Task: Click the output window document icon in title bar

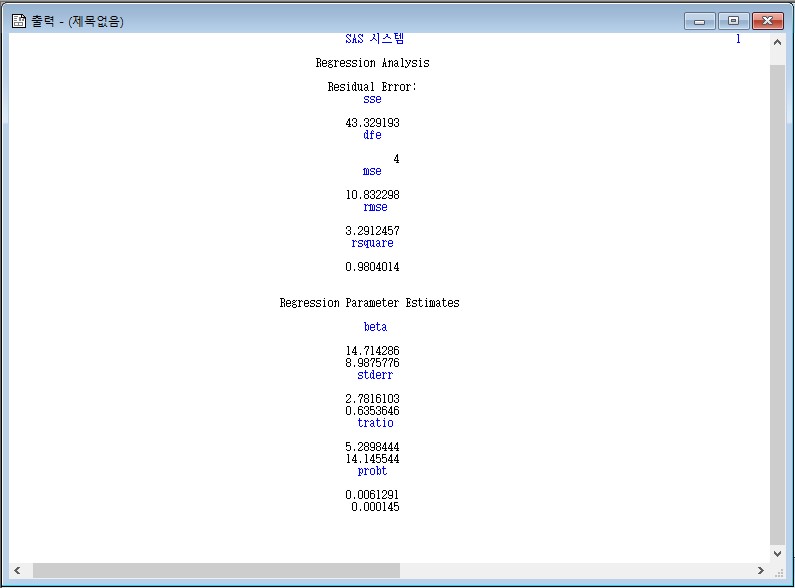Action: [x=19, y=21]
